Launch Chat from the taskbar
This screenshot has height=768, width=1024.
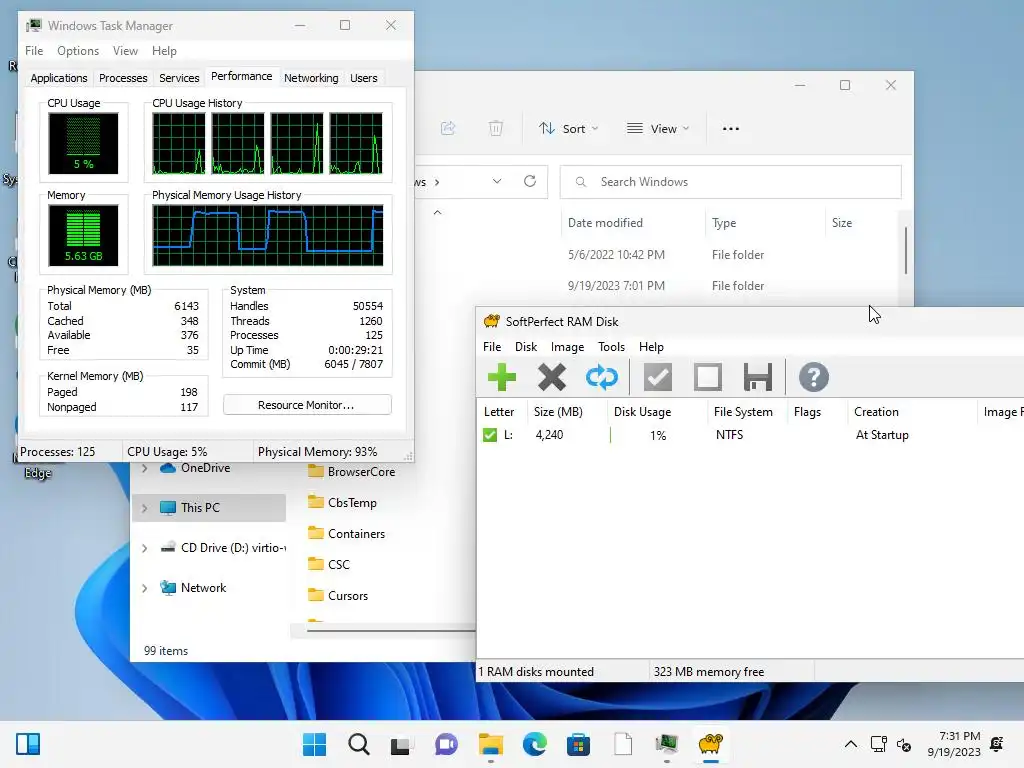[x=446, y=744]
